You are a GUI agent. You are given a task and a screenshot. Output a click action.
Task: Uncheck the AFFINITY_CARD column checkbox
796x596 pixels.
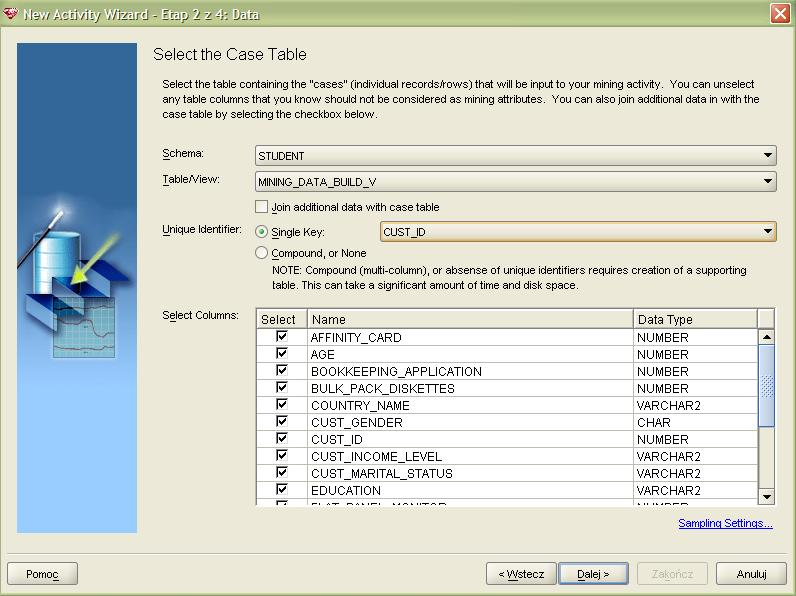(x=282, y=337)
